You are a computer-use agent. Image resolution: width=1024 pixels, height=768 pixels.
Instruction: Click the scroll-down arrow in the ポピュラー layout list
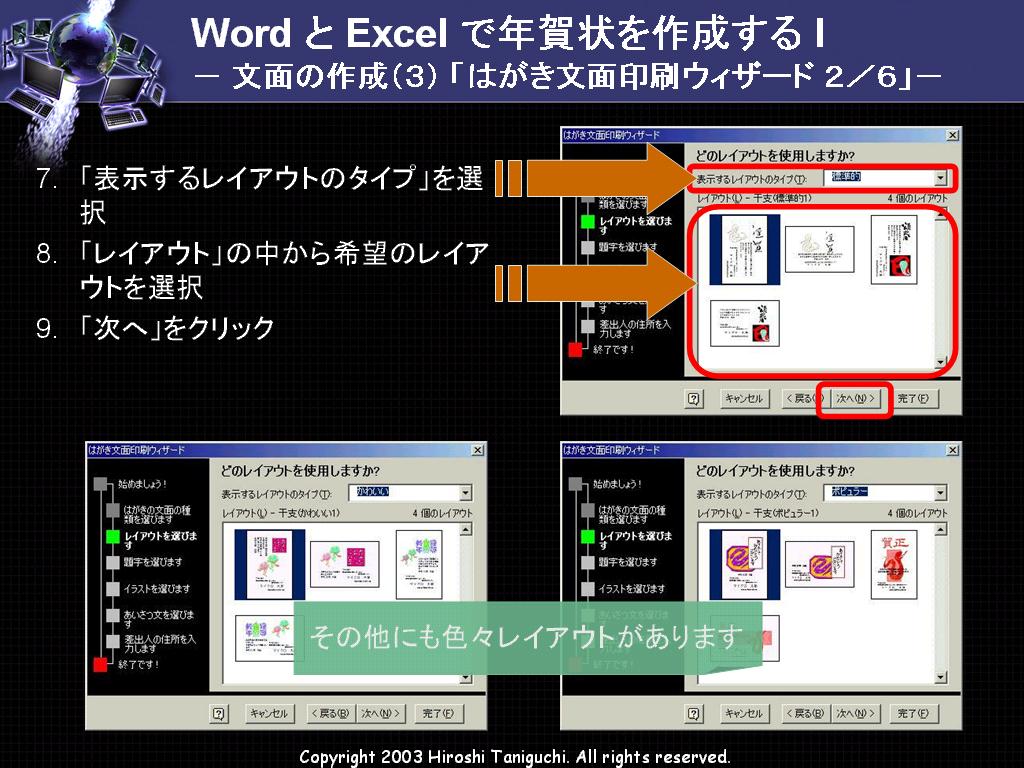coord(940,678)
